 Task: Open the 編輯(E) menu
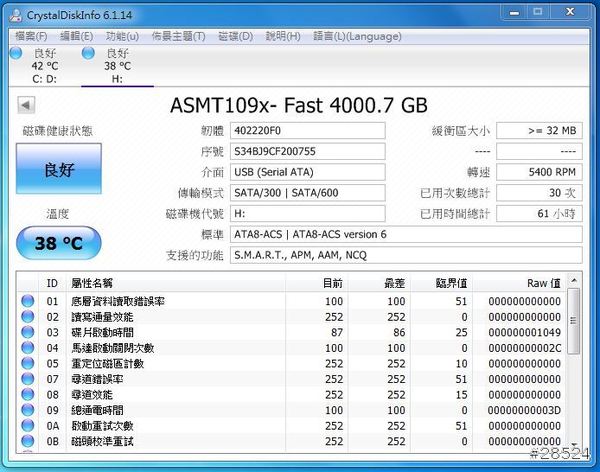77,36
